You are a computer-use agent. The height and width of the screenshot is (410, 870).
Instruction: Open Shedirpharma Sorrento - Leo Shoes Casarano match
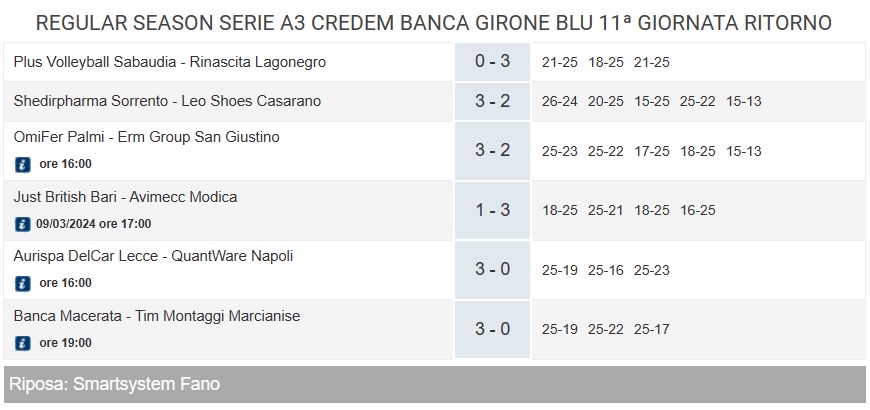pos(167,101)
